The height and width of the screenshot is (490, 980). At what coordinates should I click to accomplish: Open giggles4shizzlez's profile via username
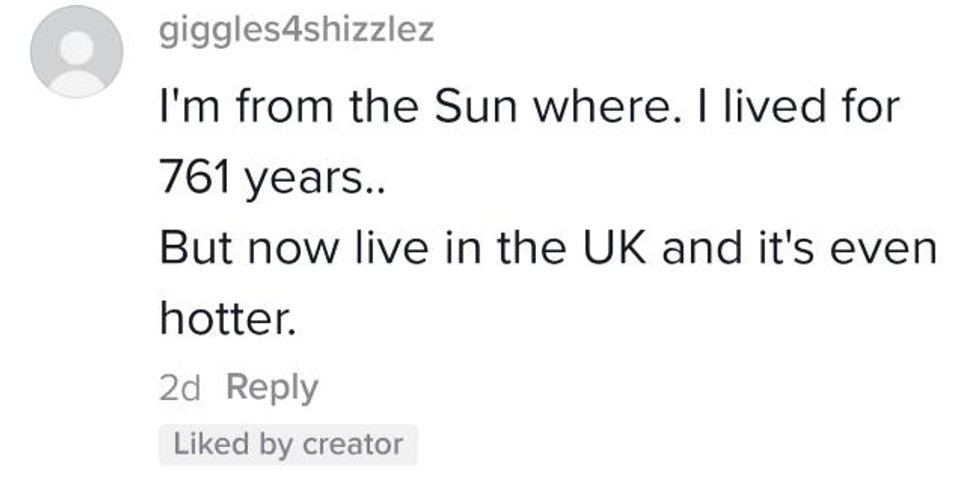point(296,30)
